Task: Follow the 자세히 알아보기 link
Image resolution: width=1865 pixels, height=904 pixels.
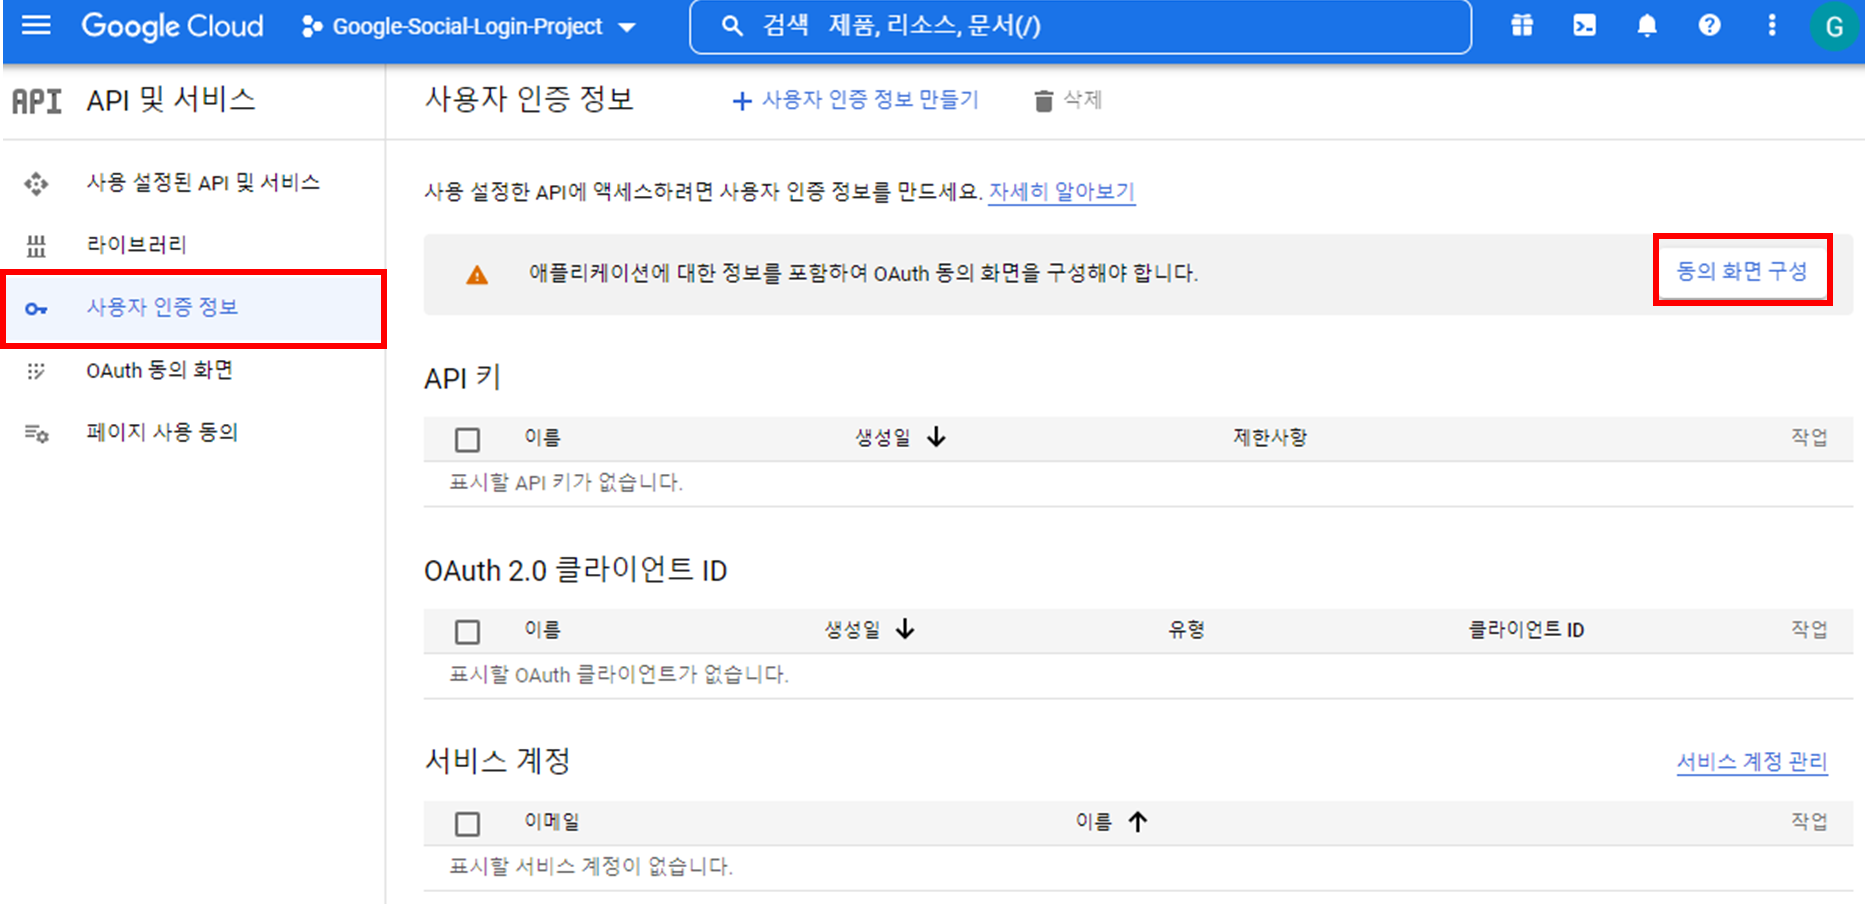Action: point(1061,191)
